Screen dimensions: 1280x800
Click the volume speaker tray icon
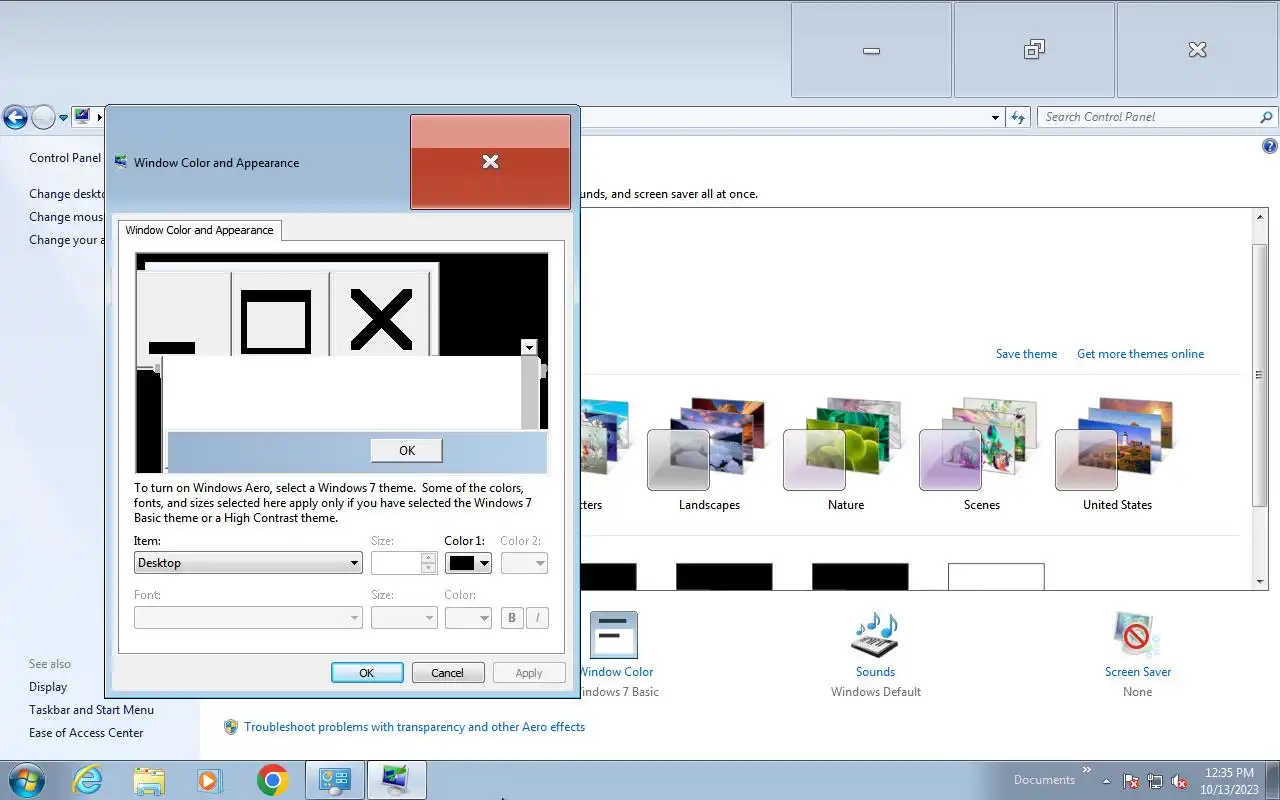tap(1179, 781)
